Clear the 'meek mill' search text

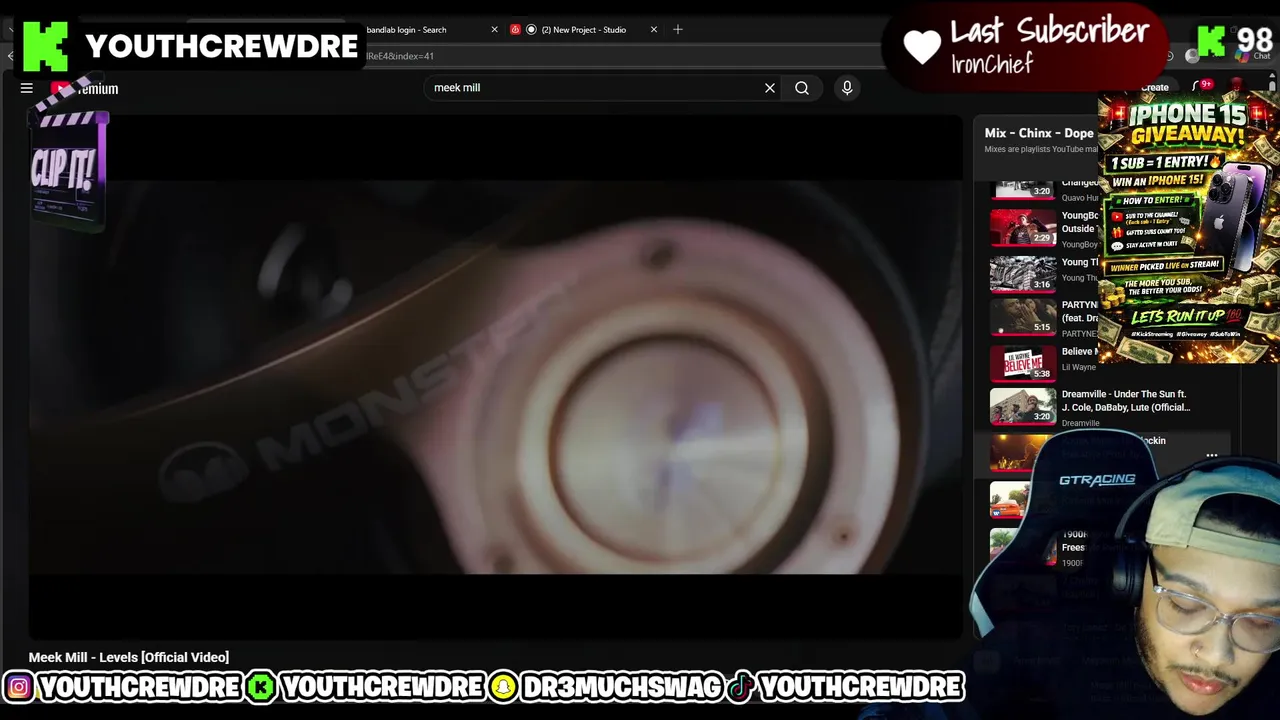point(770,88)
